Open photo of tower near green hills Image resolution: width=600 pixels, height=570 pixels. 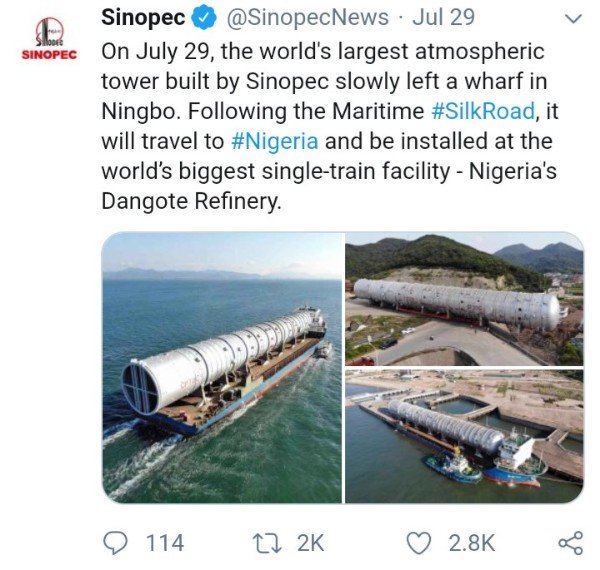point(464,299)
